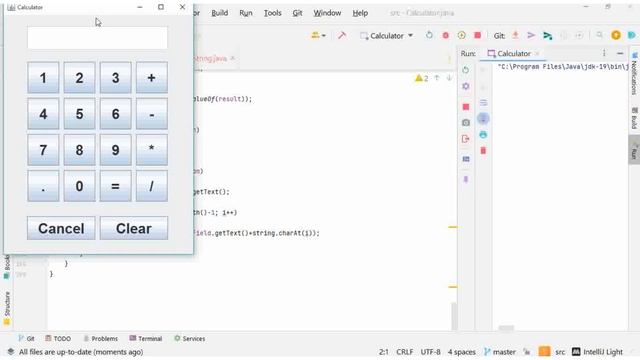640x360 pixels.
Task: Click the camera thread dump icon
Action: [x=466, y=122]
